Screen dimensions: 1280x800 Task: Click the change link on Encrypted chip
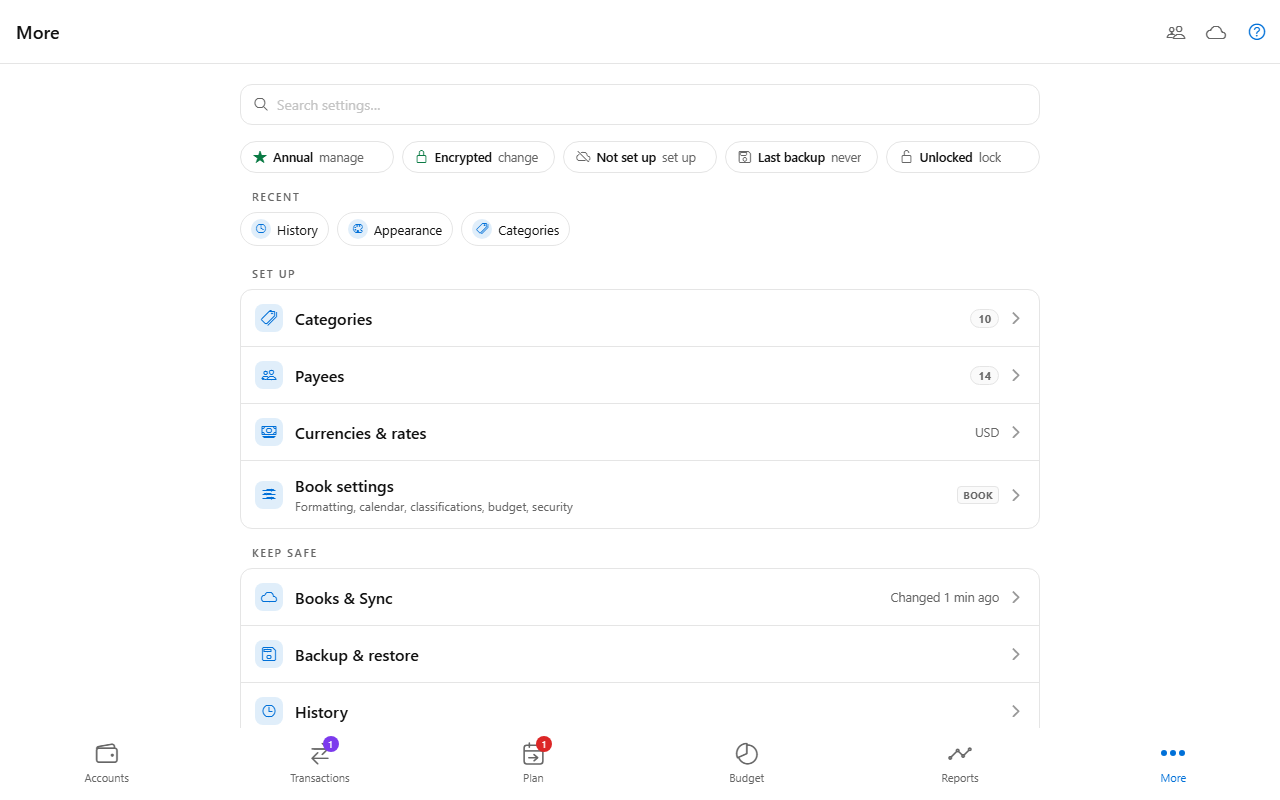(x=518, y=157)
